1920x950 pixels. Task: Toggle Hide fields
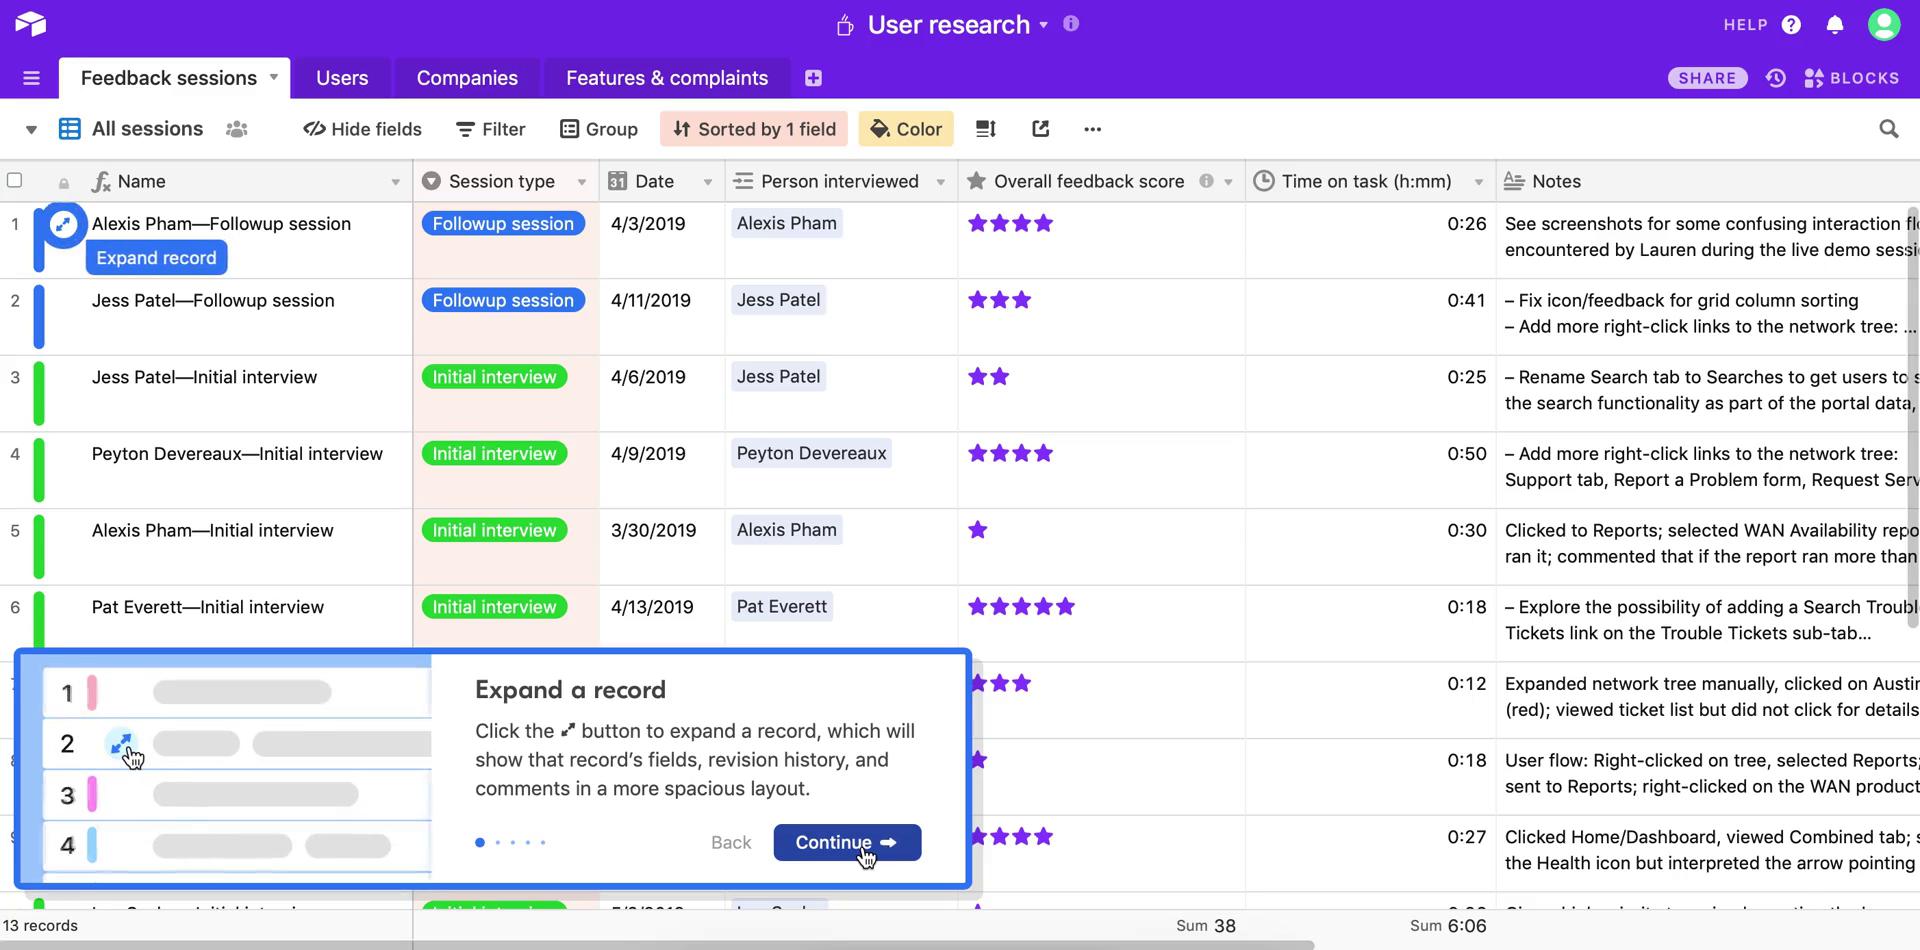(x=362, y=128)
